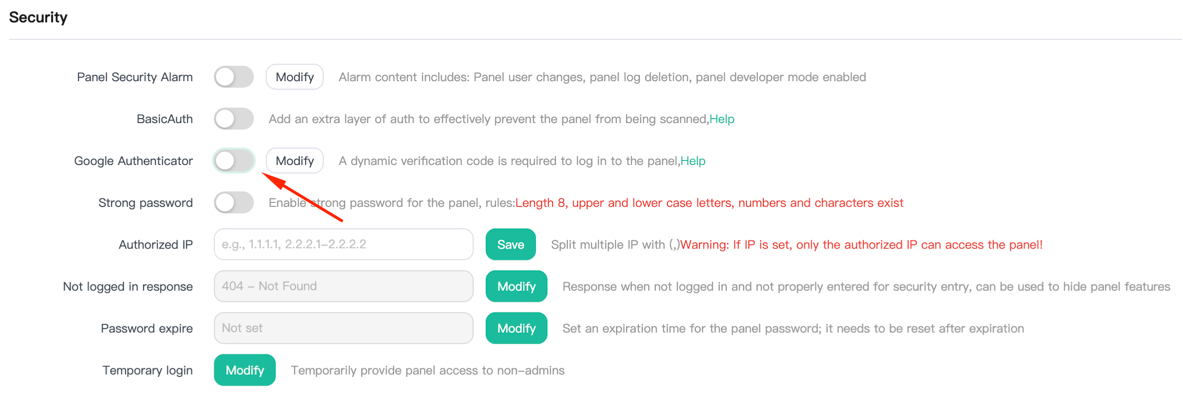Click the Google Authenticator label text
Viewport: 1183px width, 403px height.
134,161
